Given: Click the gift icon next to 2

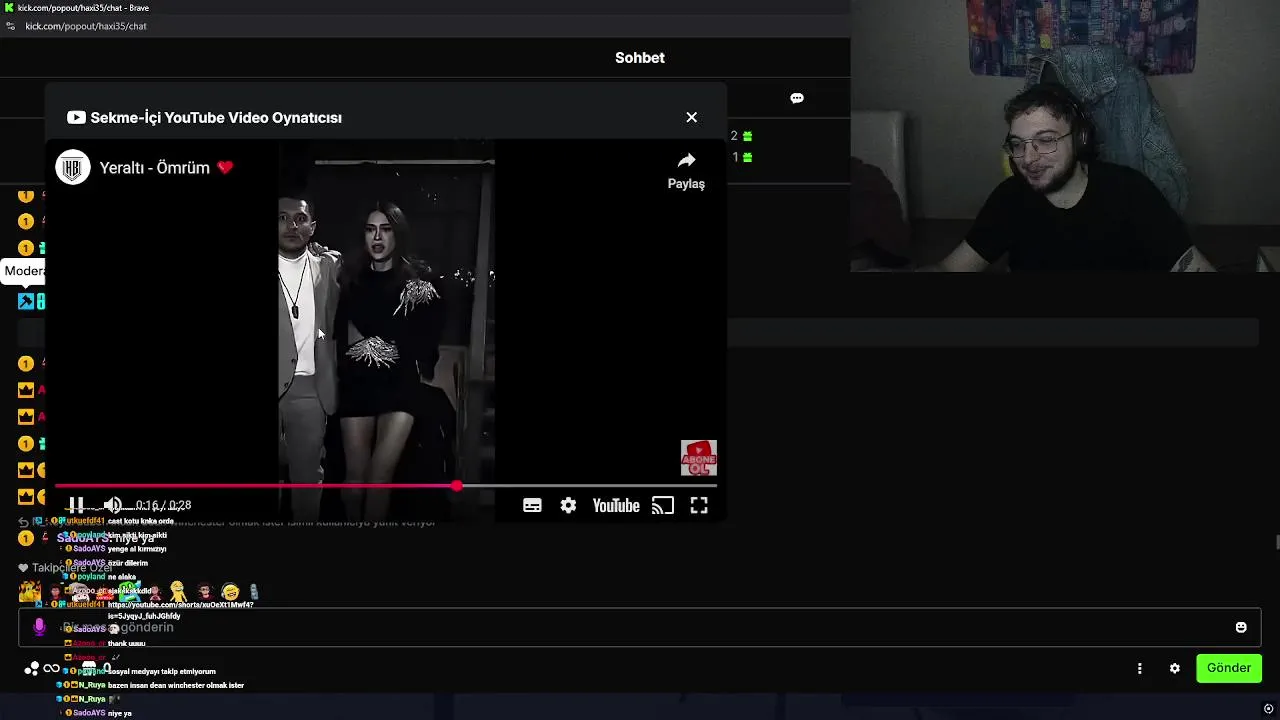Looking at the screenshot, I should pos(747,136).
